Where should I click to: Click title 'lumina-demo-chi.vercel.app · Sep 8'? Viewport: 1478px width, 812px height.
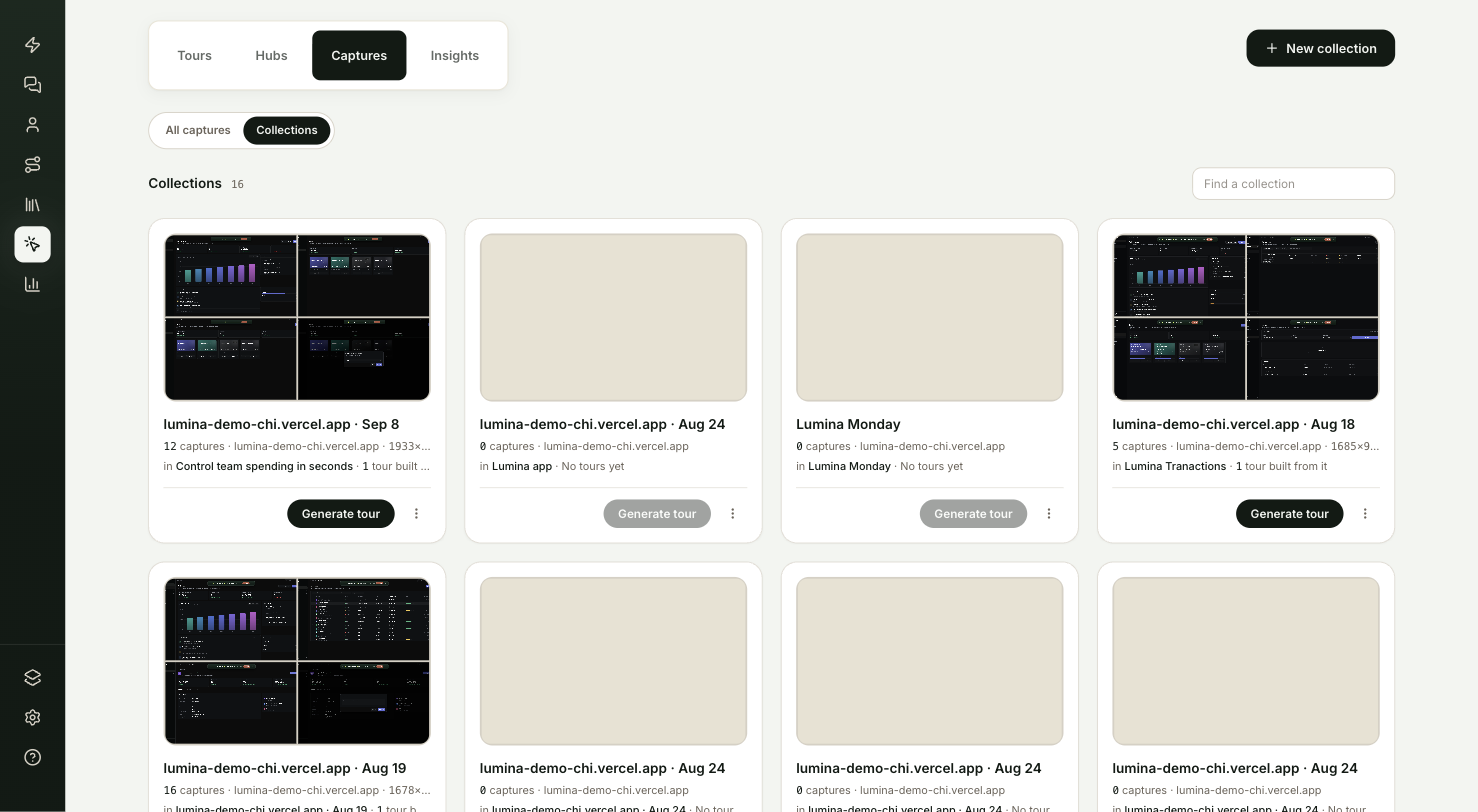[x=281, y=424]
